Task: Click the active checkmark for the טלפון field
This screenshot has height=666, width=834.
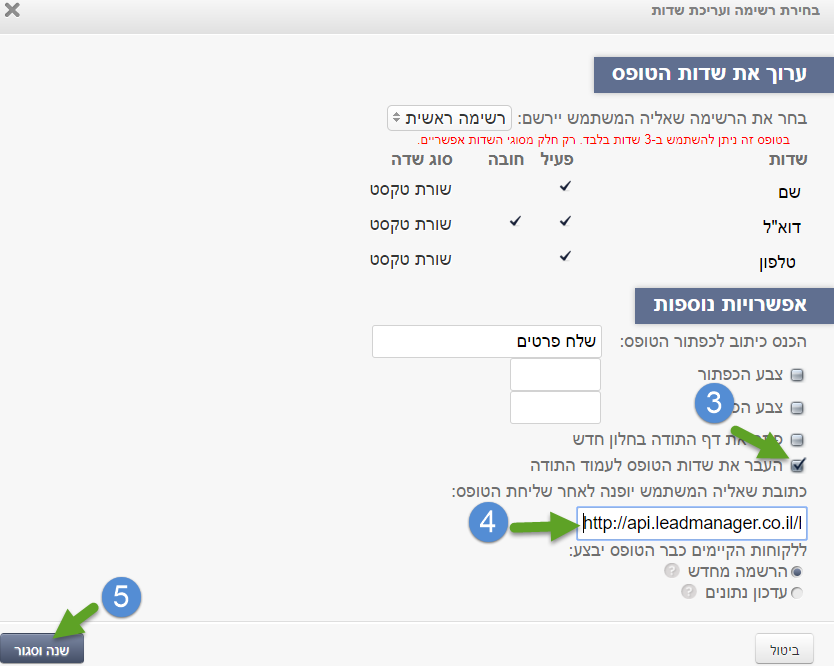Action: coord(565,256)
